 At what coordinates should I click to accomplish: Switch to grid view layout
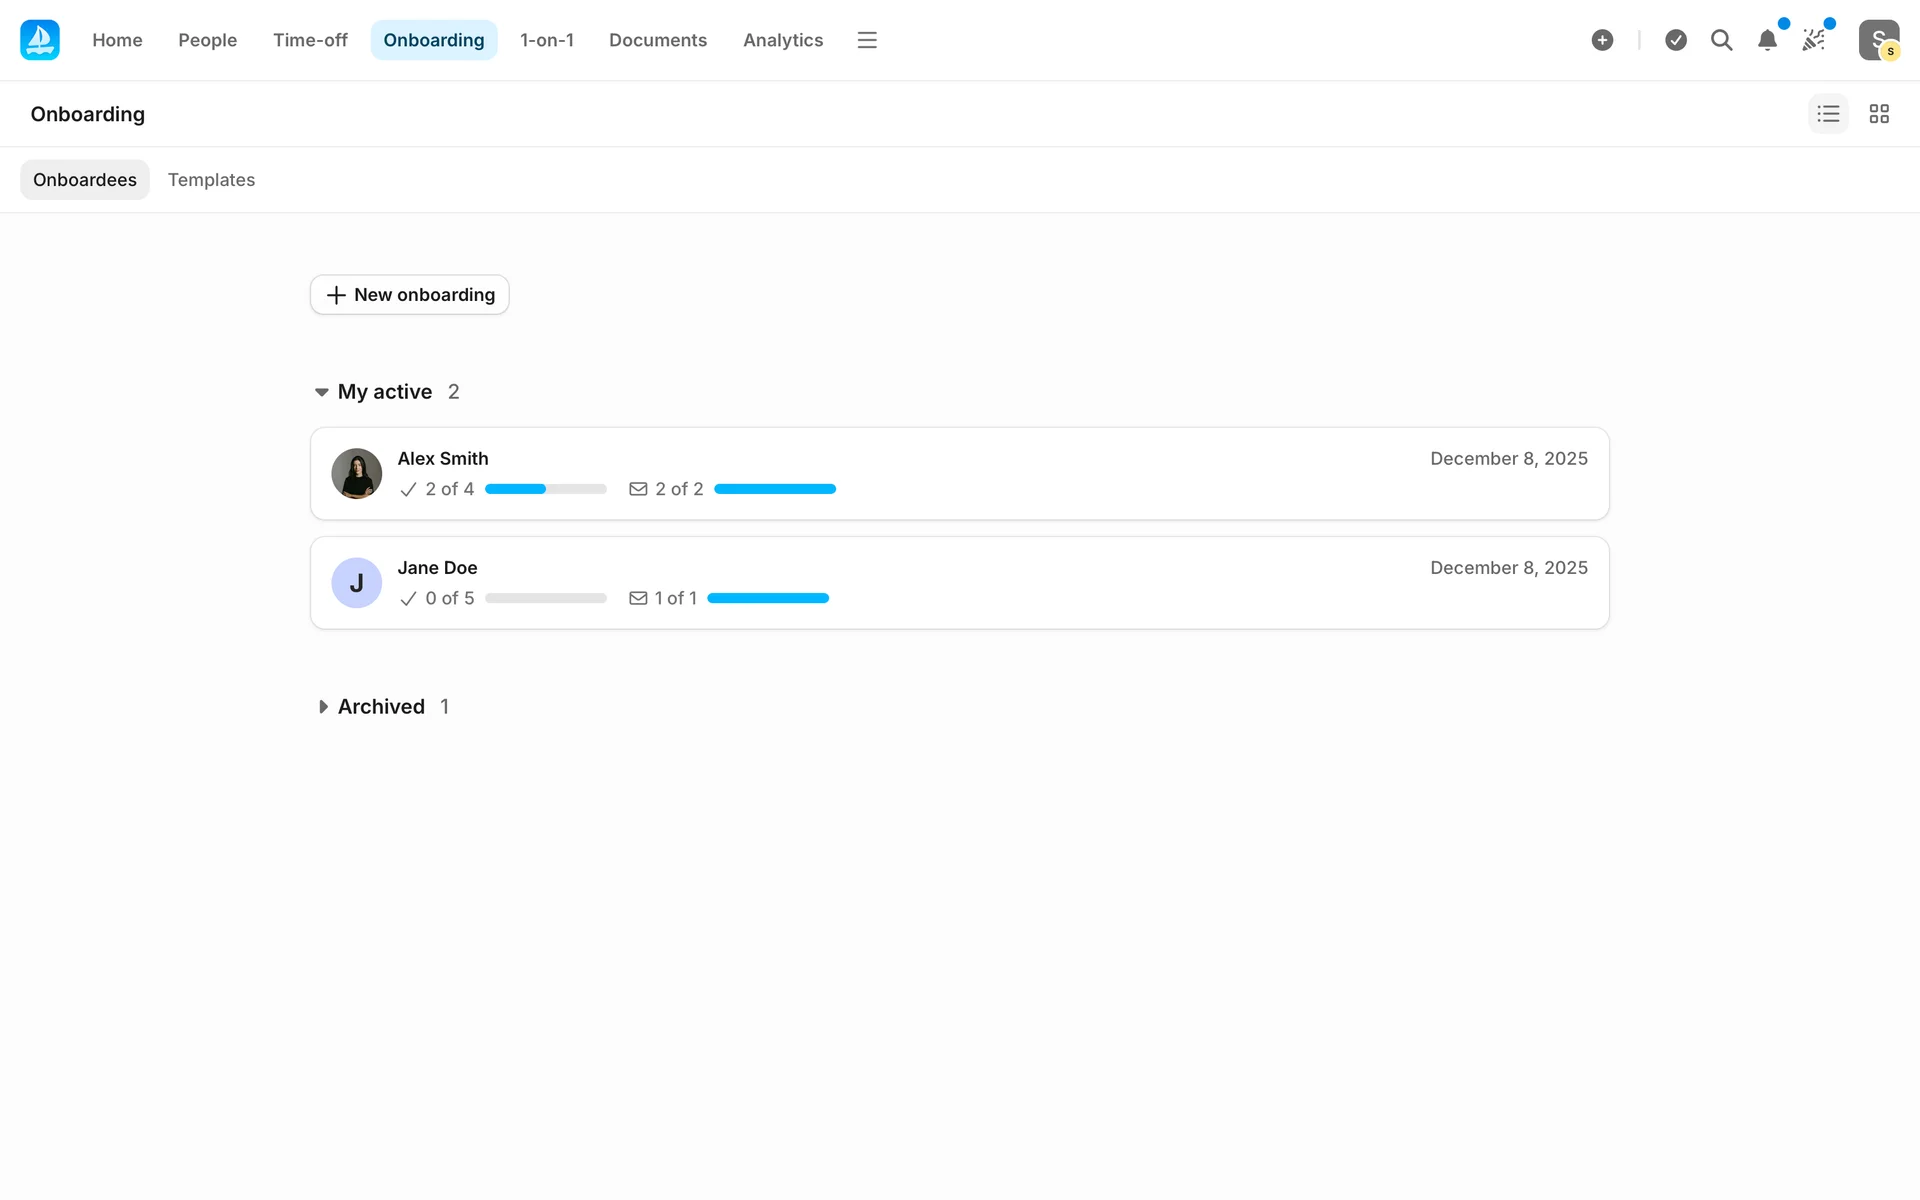(x=1879, y=114)
